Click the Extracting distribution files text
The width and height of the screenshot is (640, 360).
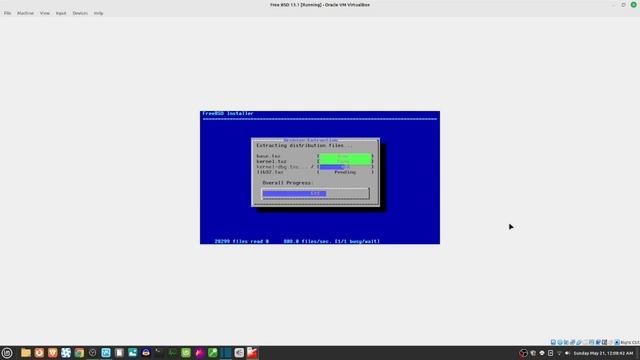click(304, 146)
